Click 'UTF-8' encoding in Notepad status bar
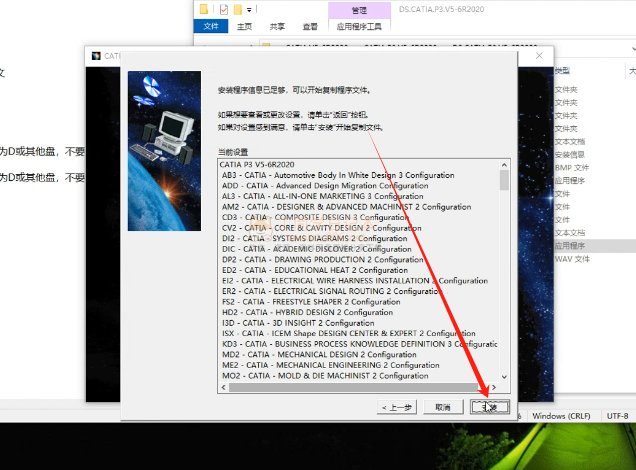 click(x=617, y=416)
